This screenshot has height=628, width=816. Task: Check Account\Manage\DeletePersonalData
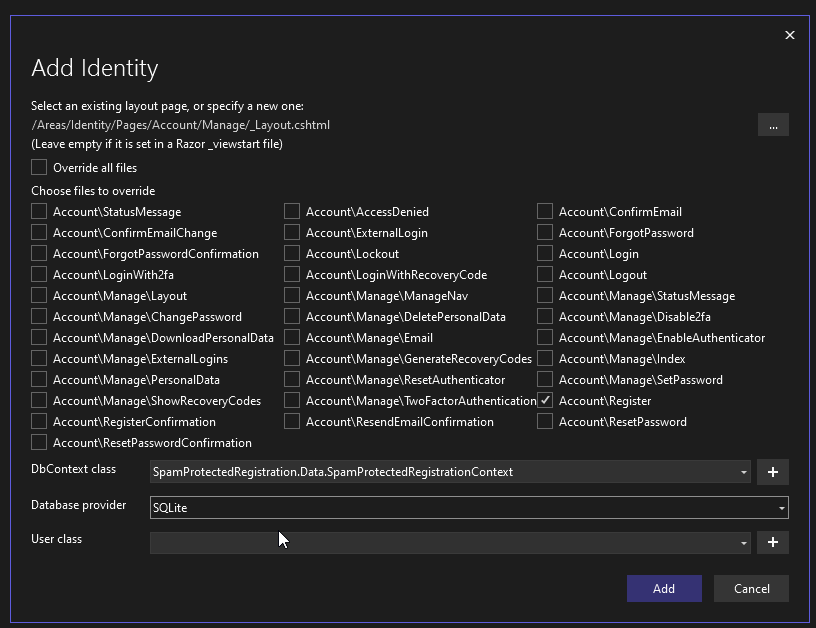pos(292,316)
